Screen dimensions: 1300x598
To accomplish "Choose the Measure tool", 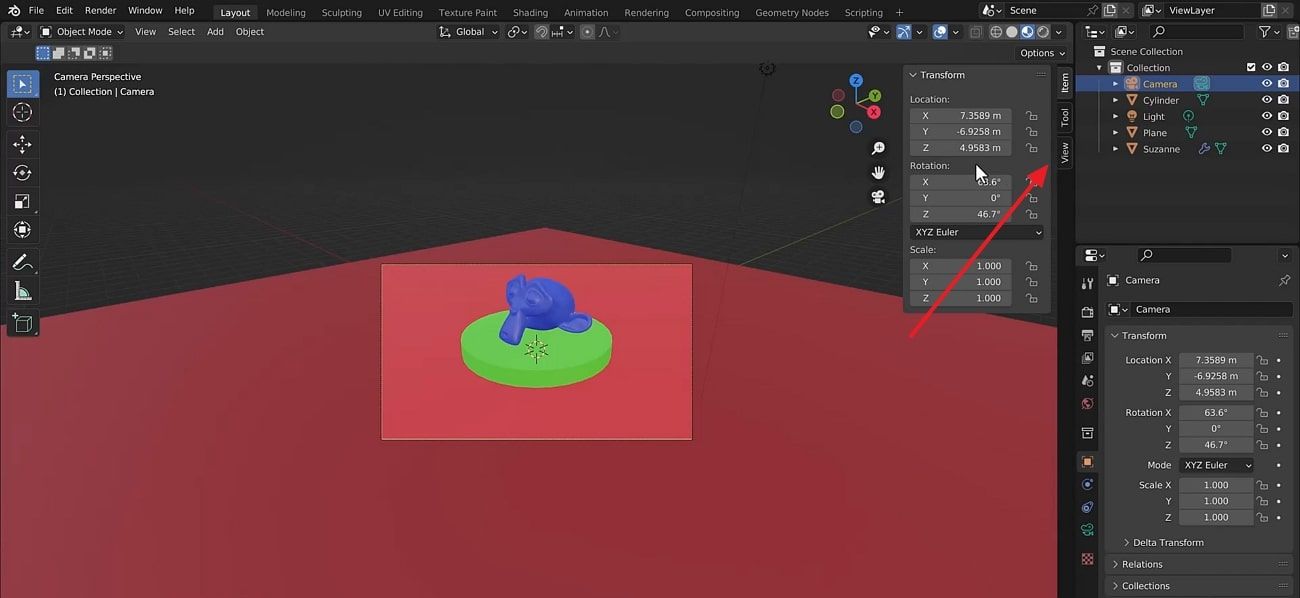I will [x=22, y=291].
